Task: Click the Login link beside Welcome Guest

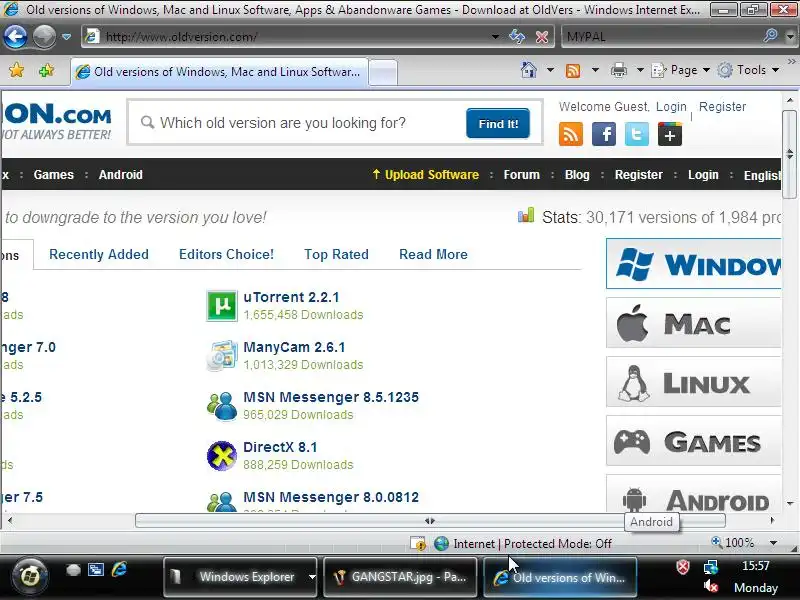Action: click(671, 107)
